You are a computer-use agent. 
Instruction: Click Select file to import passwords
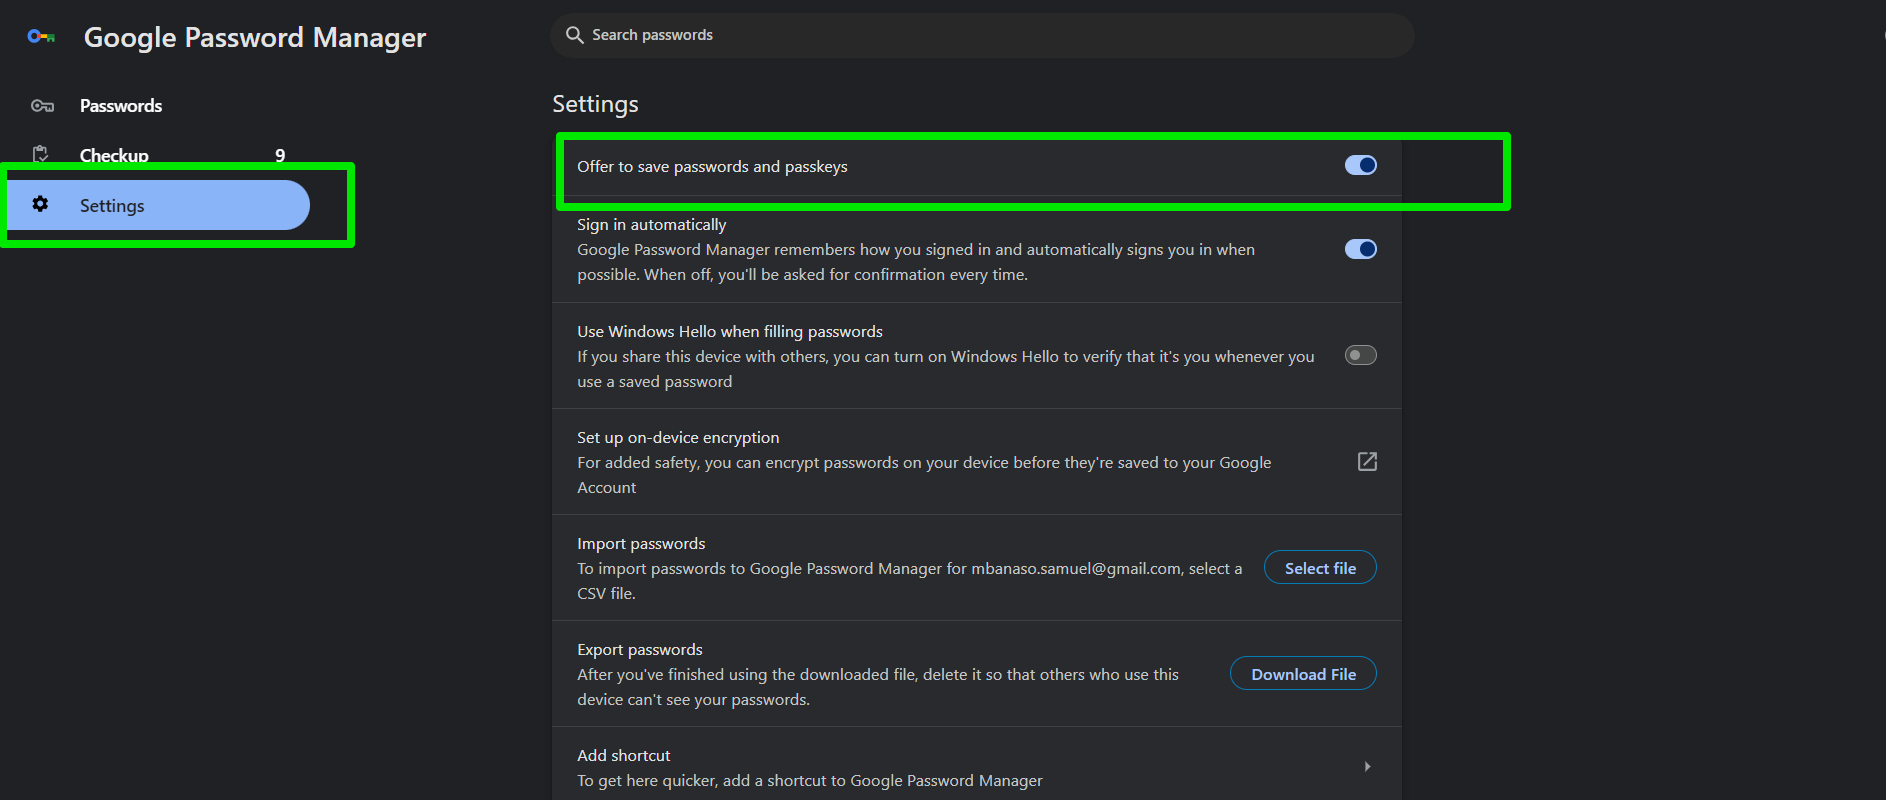coord(1320,568)
